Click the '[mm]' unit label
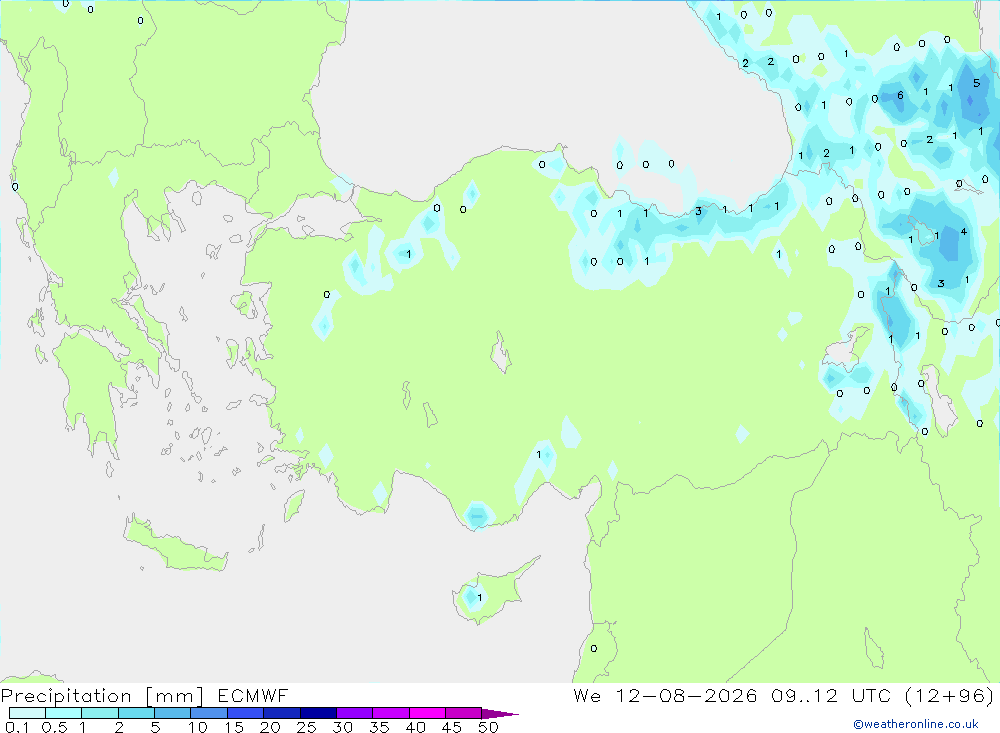 (175, 696)
